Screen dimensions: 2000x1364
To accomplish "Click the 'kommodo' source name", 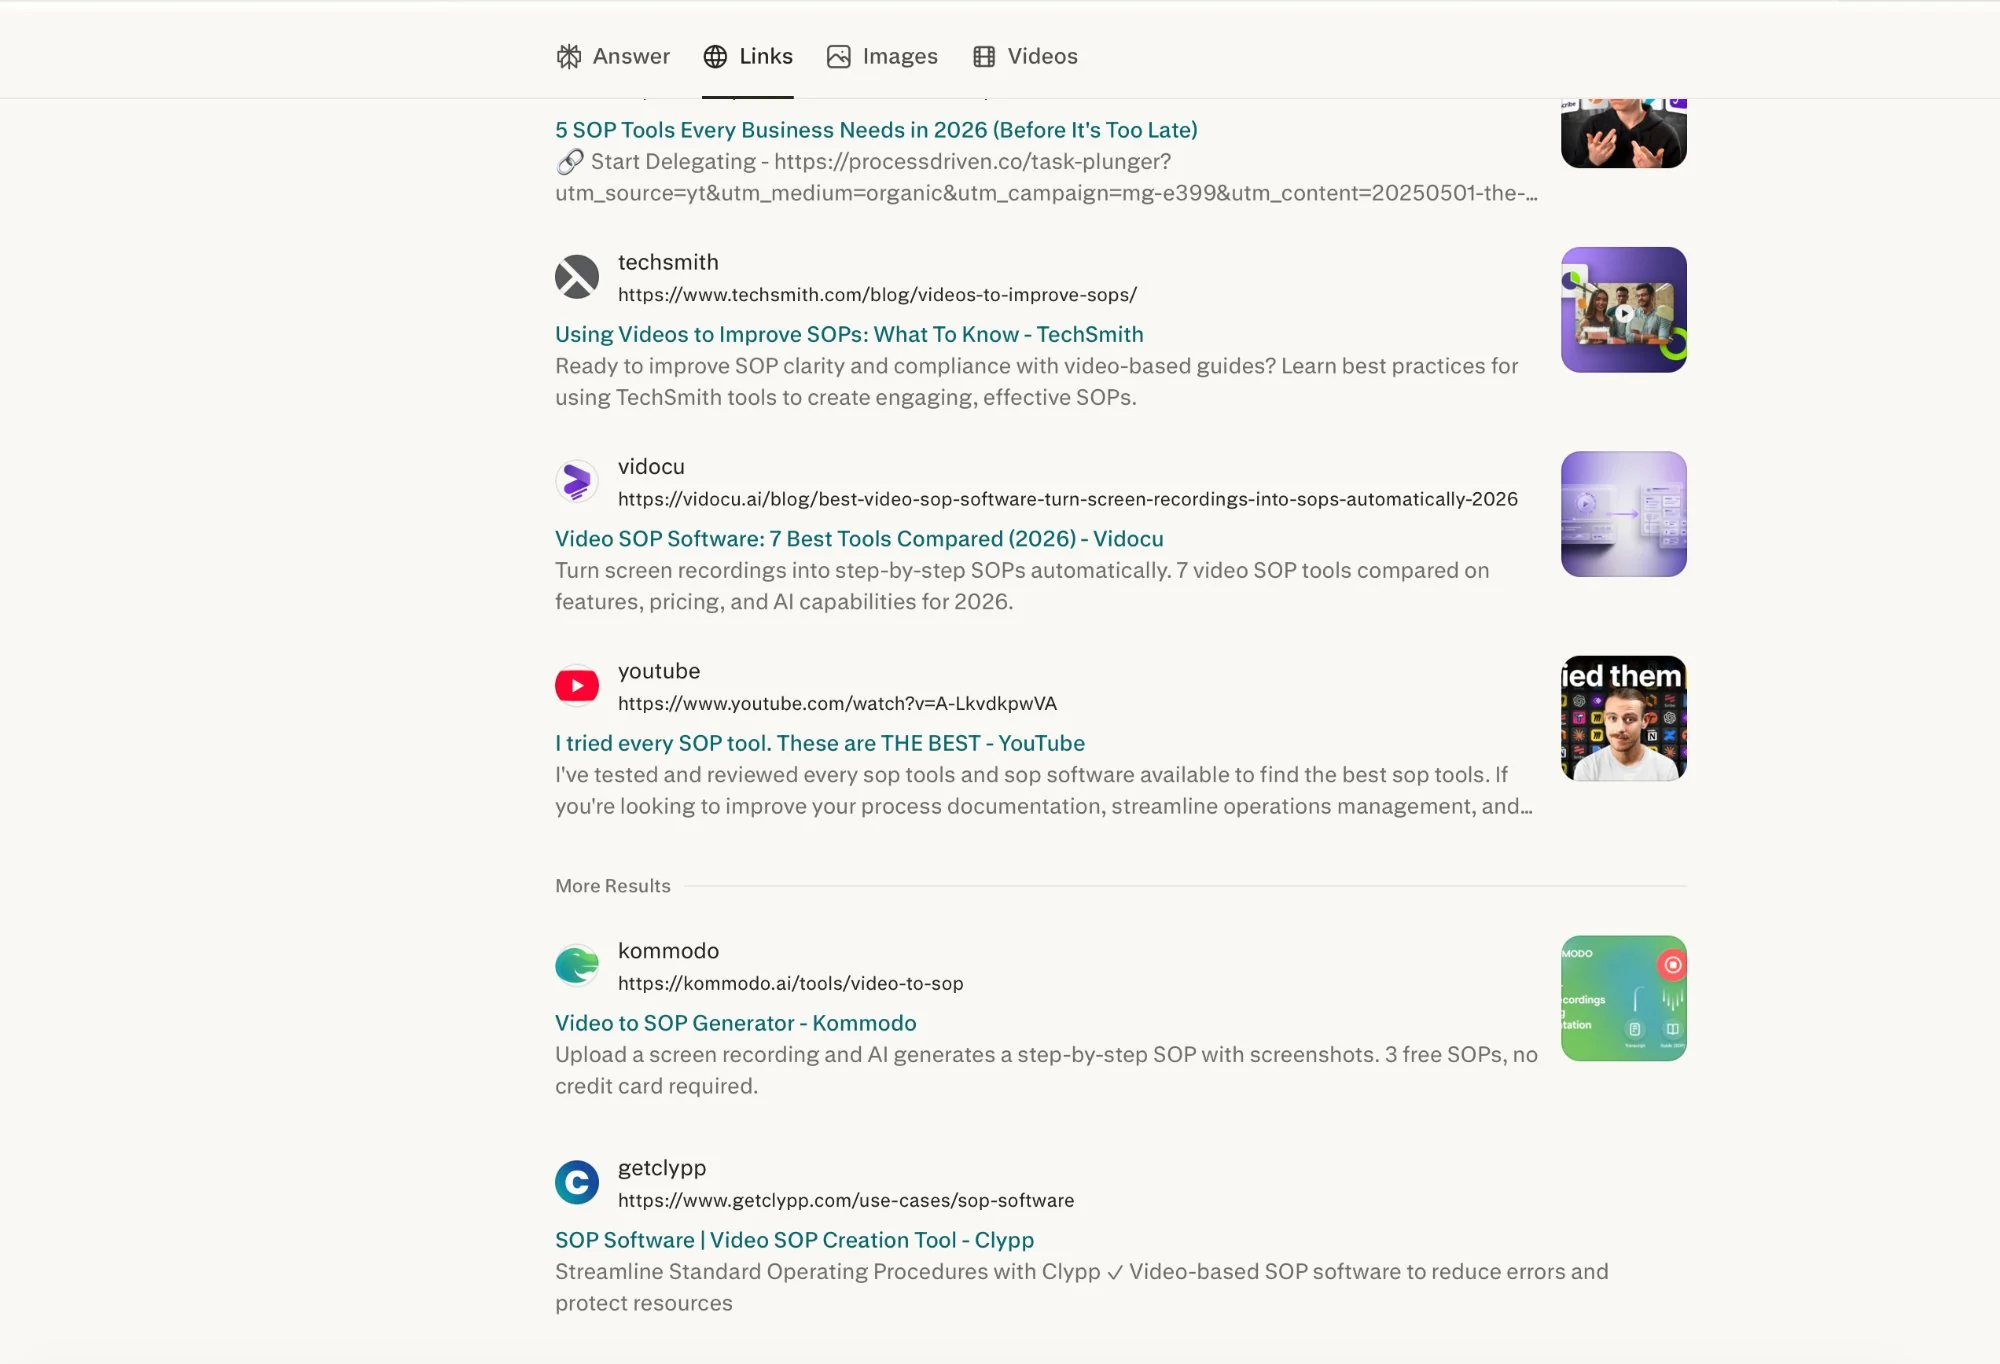I will [668, 951].
